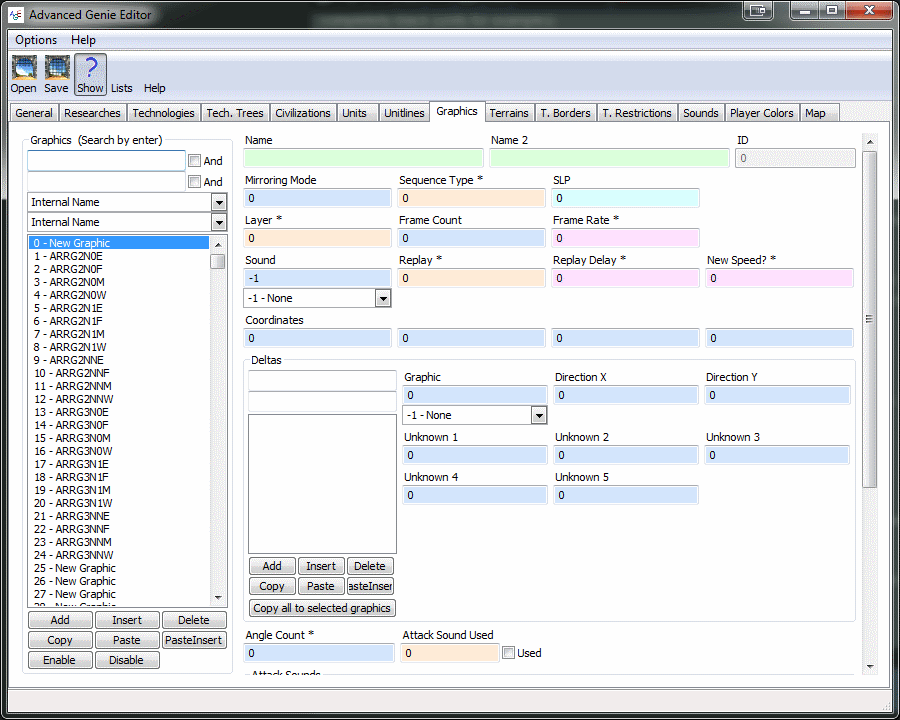Click the Direction X value field
The height and width of the screenshot is (720, 900).
pos(626,395)
